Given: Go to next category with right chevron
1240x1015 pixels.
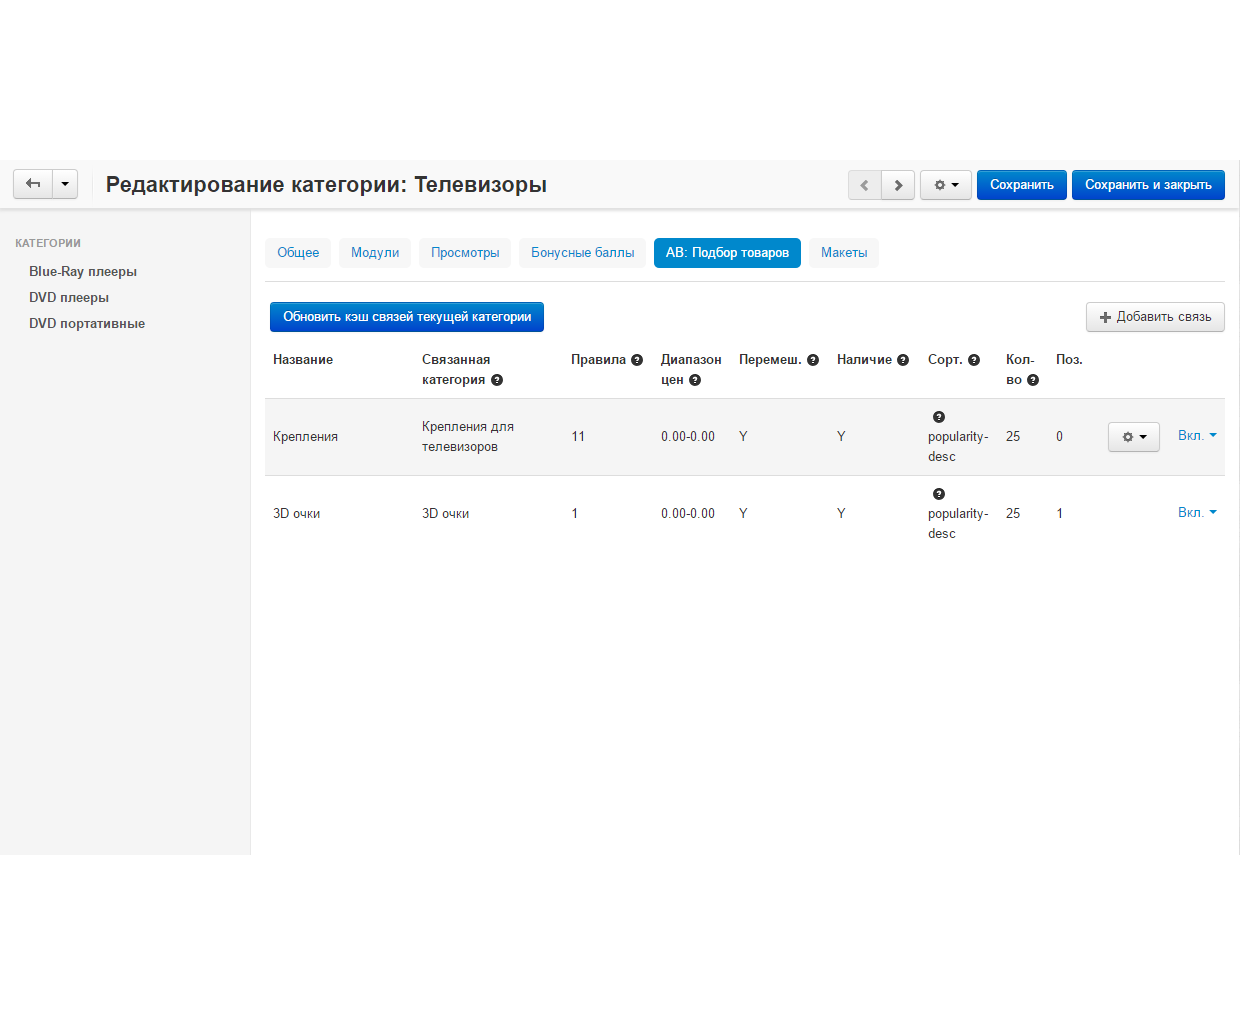Looking at the screenshot, I should 898,185.
